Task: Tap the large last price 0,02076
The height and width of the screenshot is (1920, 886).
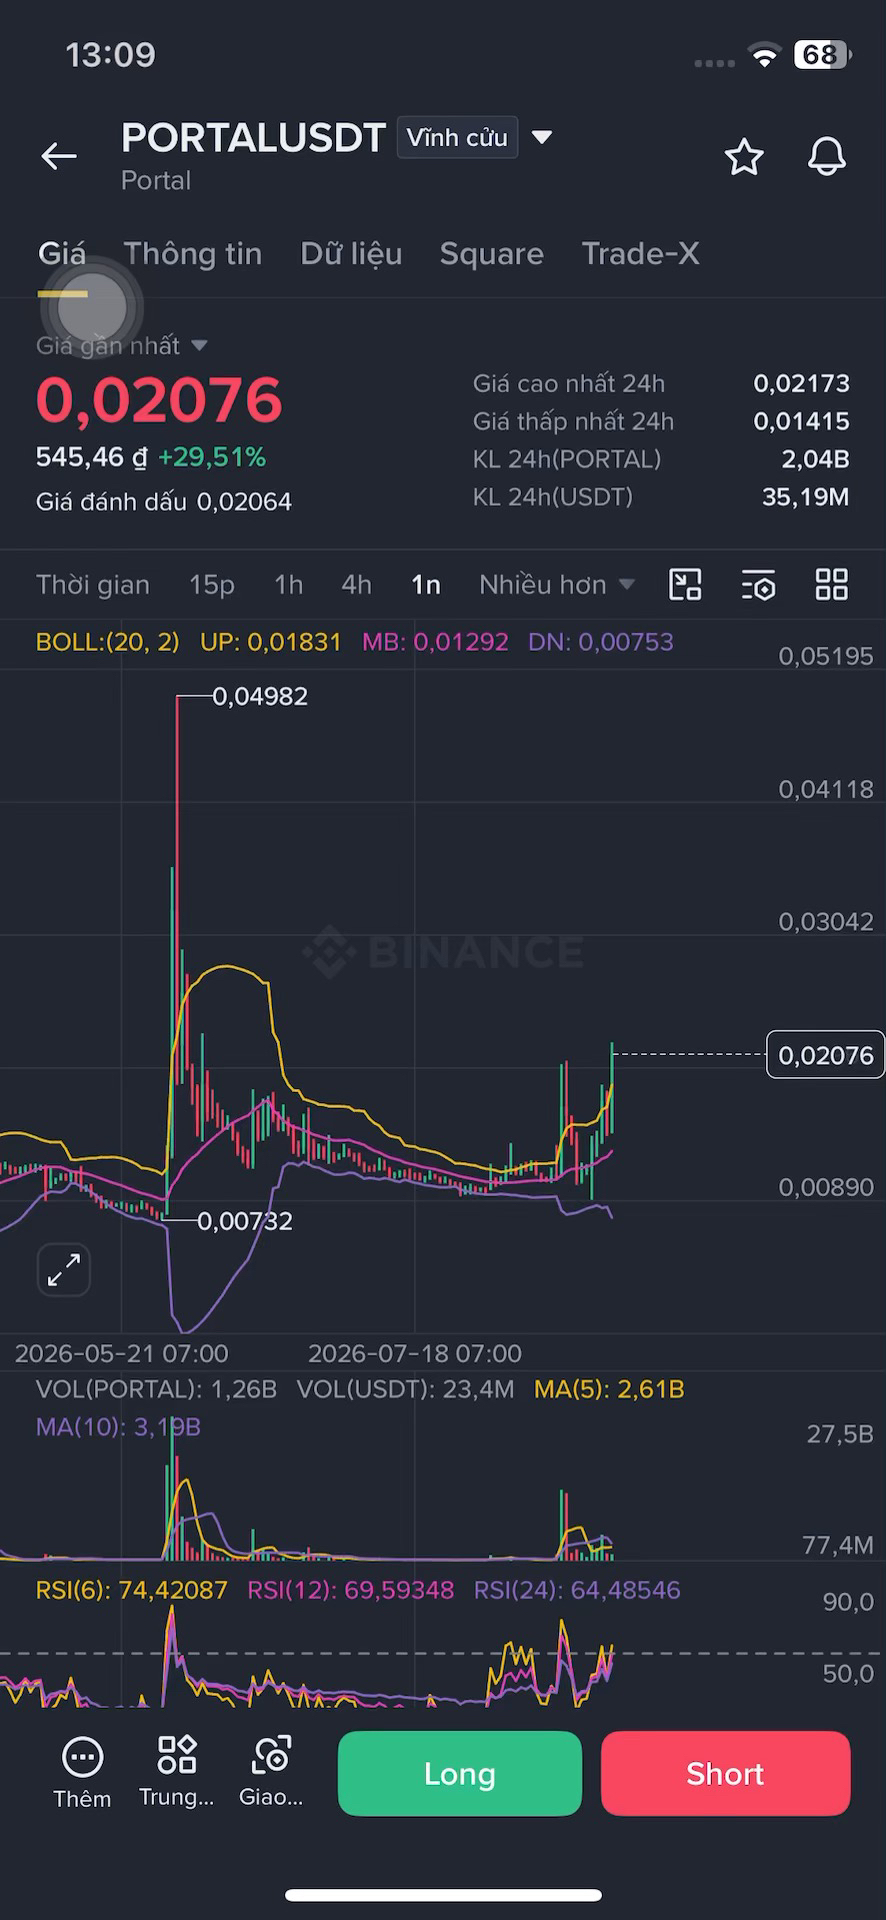Action: coord(160,399)
